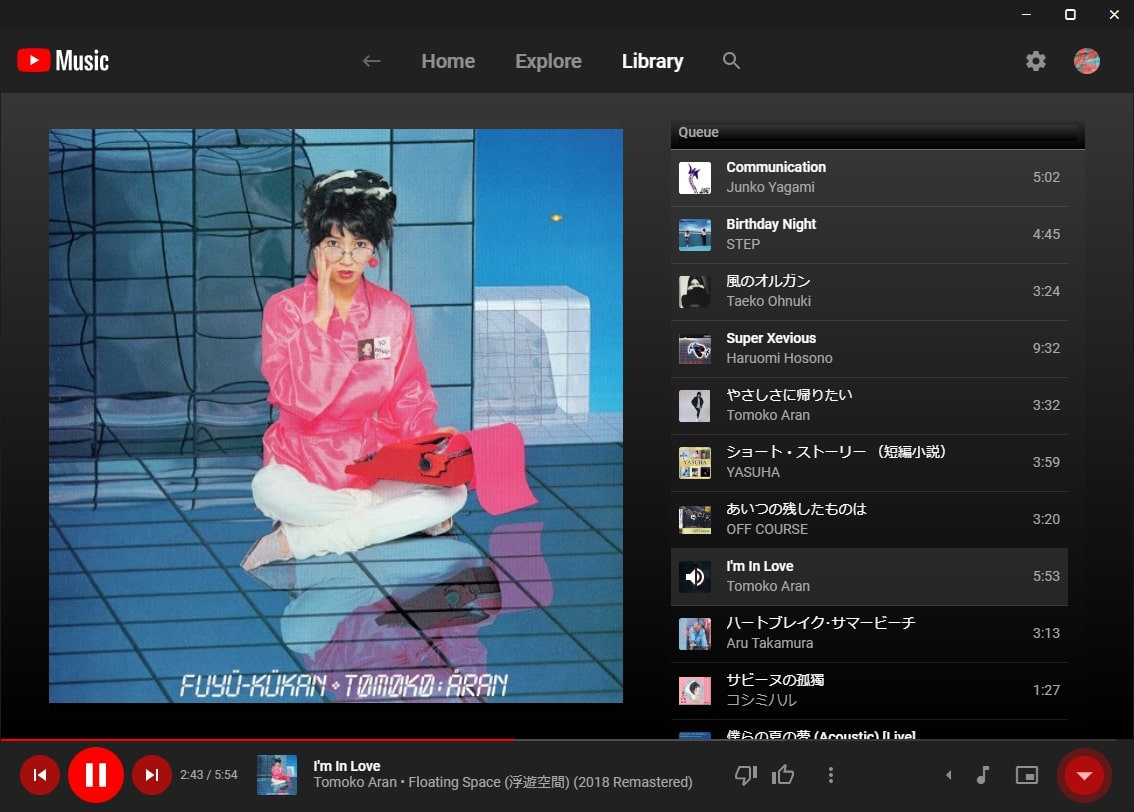The height and width of the screenshot is (812, 1134).
Task: Open settings via the gear icon
Action: pyautogui.click(x=1036, y=61)
